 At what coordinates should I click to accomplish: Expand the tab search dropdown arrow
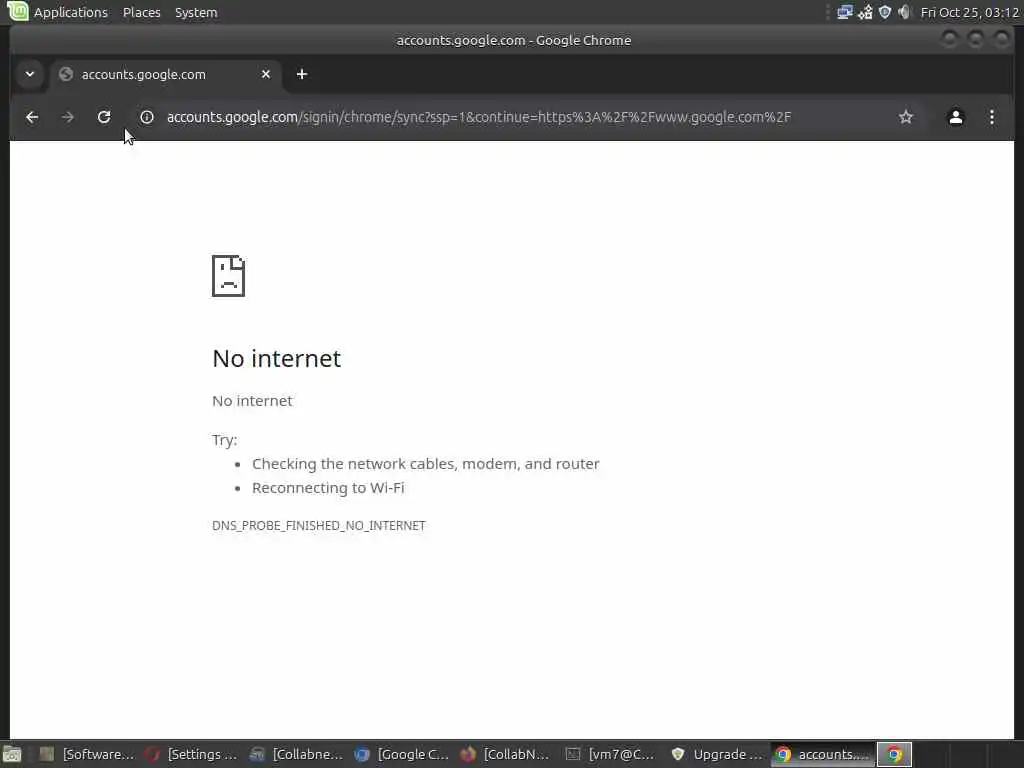(29, 74)
